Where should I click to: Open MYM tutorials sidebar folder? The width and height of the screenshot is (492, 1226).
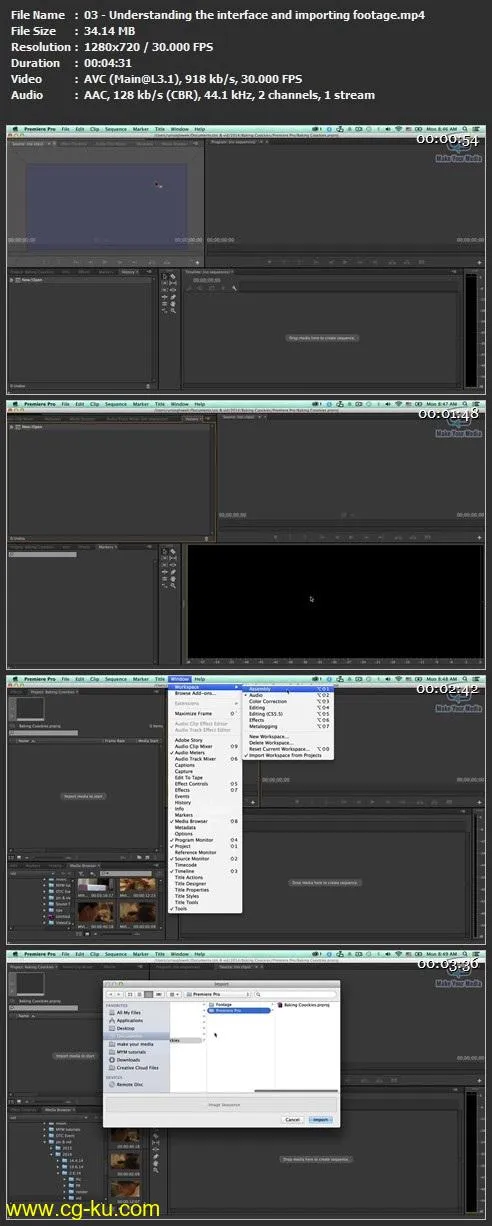click(132, 1052)
